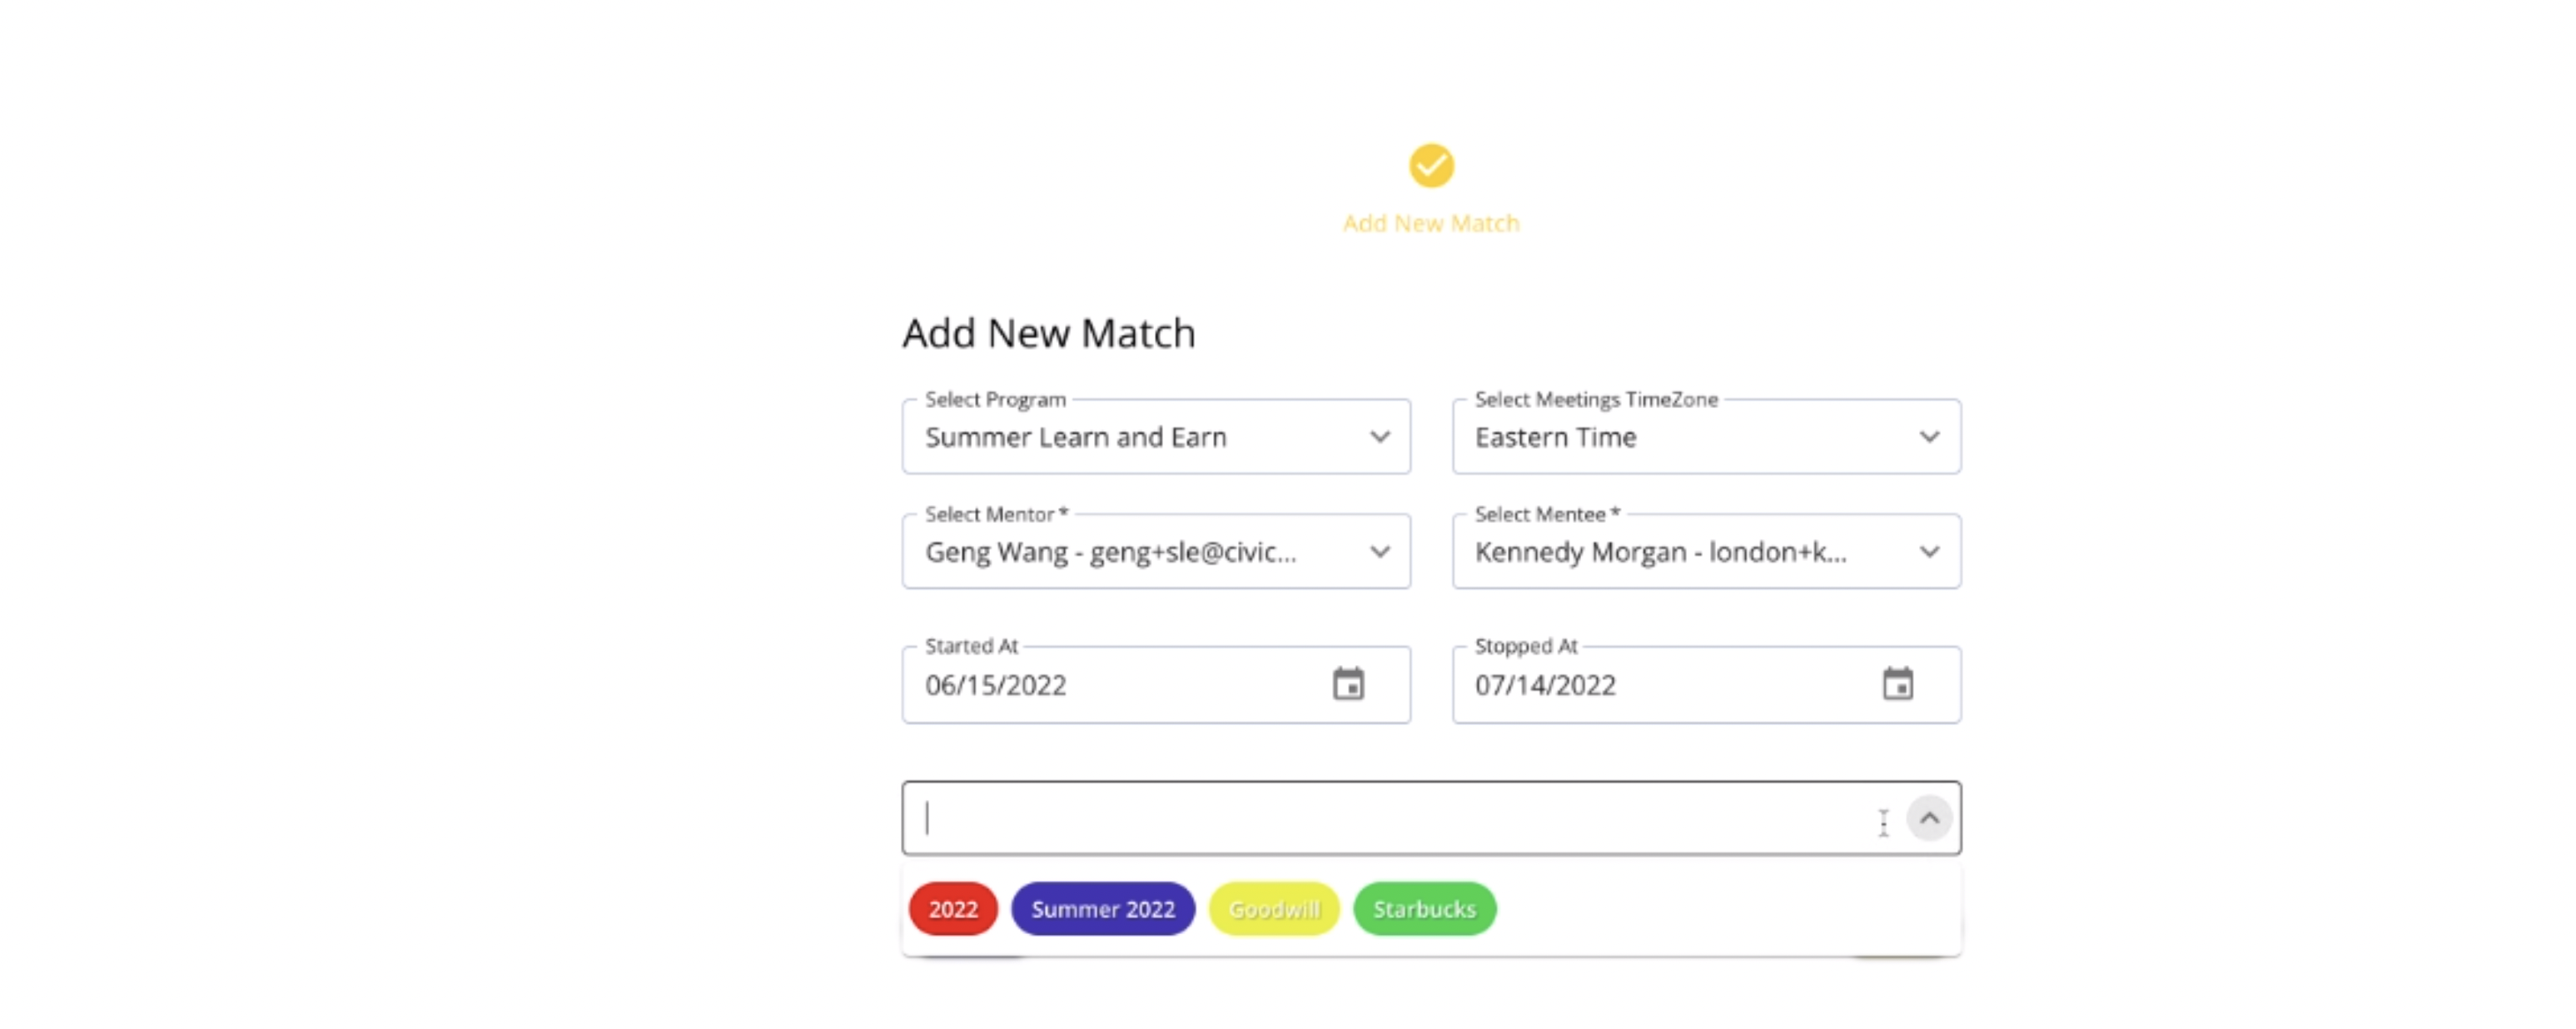The height and width of the screenshot is (1029, 2576).
Task: Pick the yellow Goodwill tag
Action: pyautogui.click(x=1274, y=909)
